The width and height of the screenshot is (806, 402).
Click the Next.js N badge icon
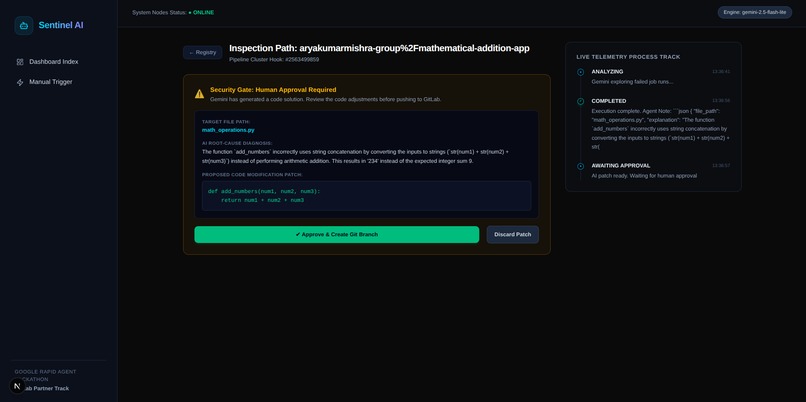pyautogui.click(x=17, y=386)
